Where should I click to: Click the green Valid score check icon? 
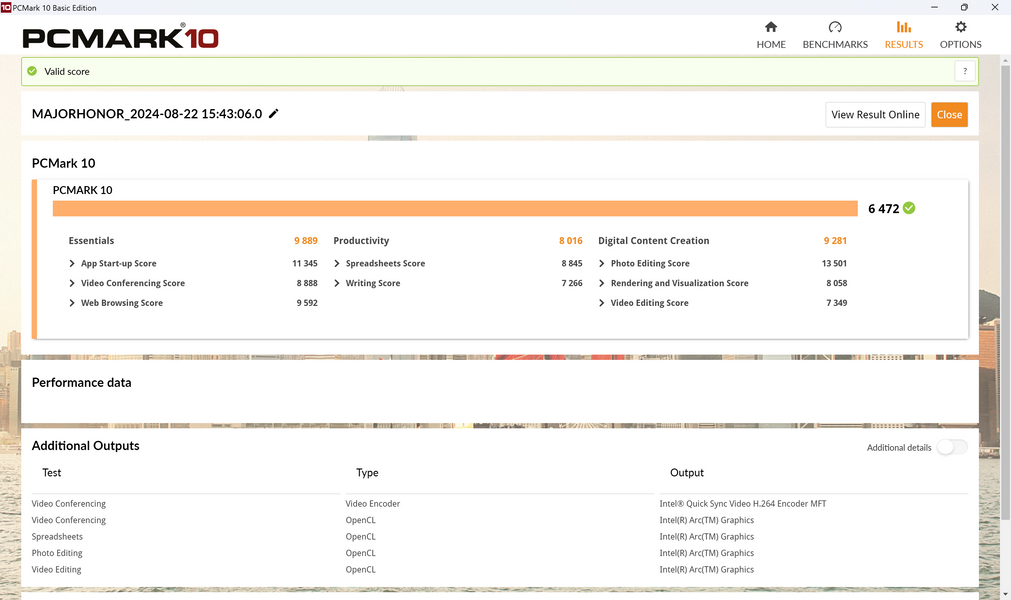[32, 71]
